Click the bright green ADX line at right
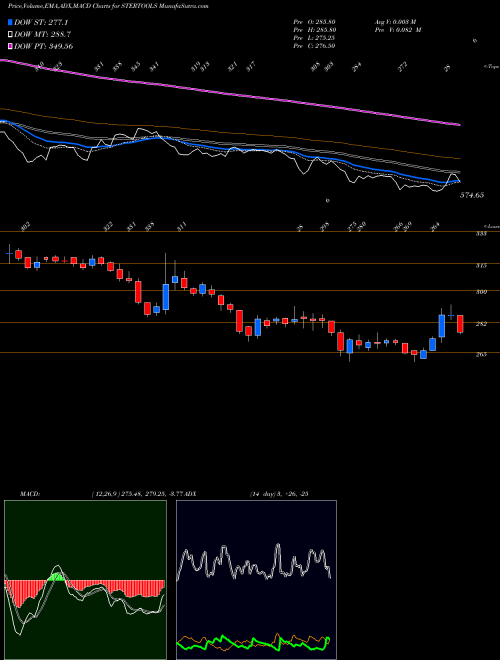This screenshot has width=500, height=660. coord(327,641)
